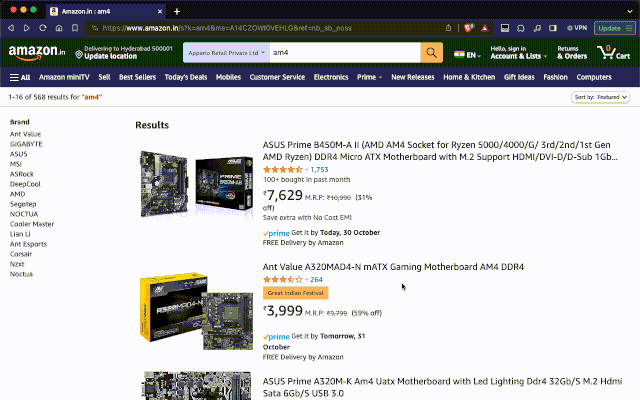This screenshot has width=640, height=400.
Task: Open Computers nav link
Action: (594, 77)
